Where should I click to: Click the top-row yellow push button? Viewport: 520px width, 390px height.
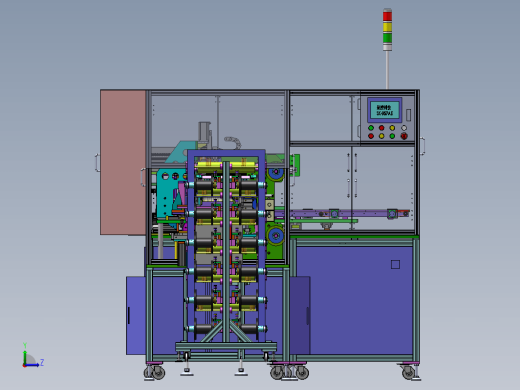click(392, 128)
